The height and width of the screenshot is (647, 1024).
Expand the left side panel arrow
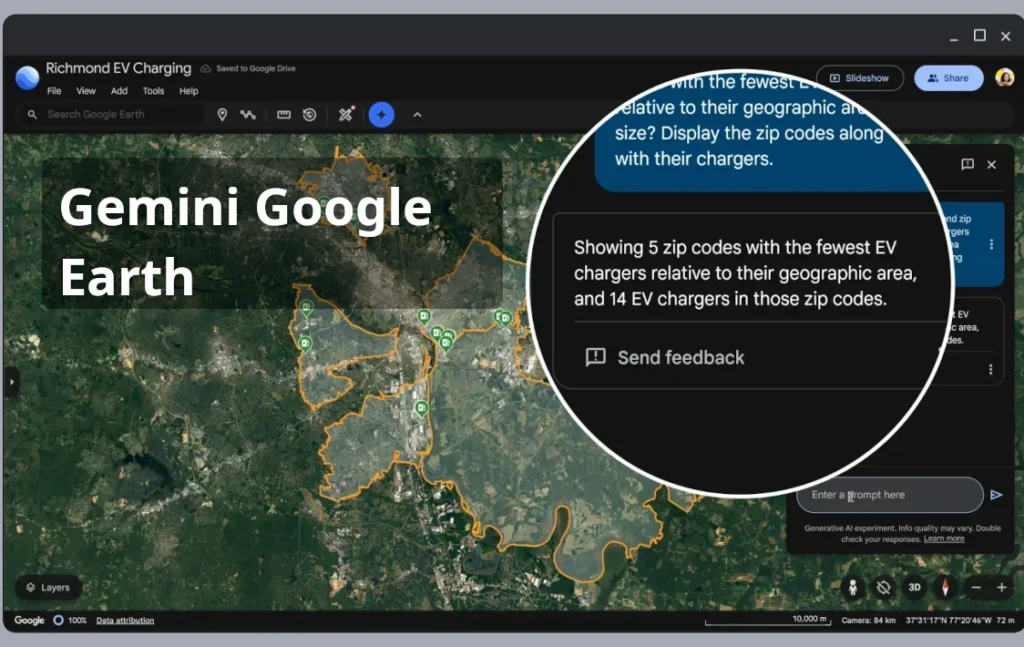[x=11, y=381]
